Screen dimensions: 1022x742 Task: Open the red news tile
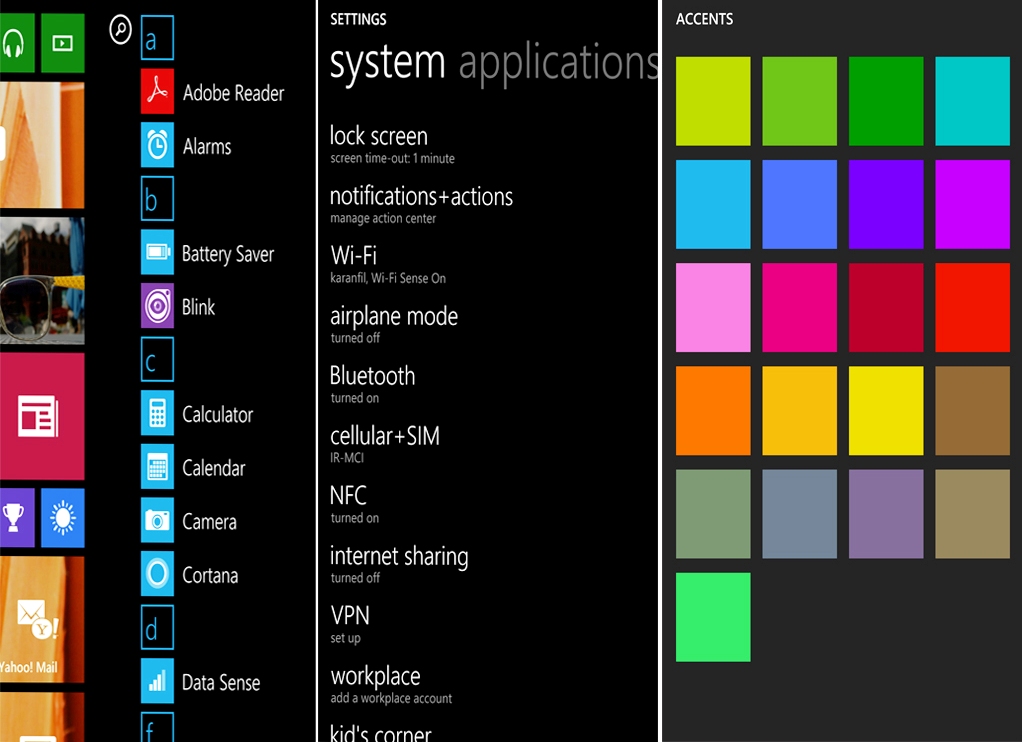[x=42, y=416]
